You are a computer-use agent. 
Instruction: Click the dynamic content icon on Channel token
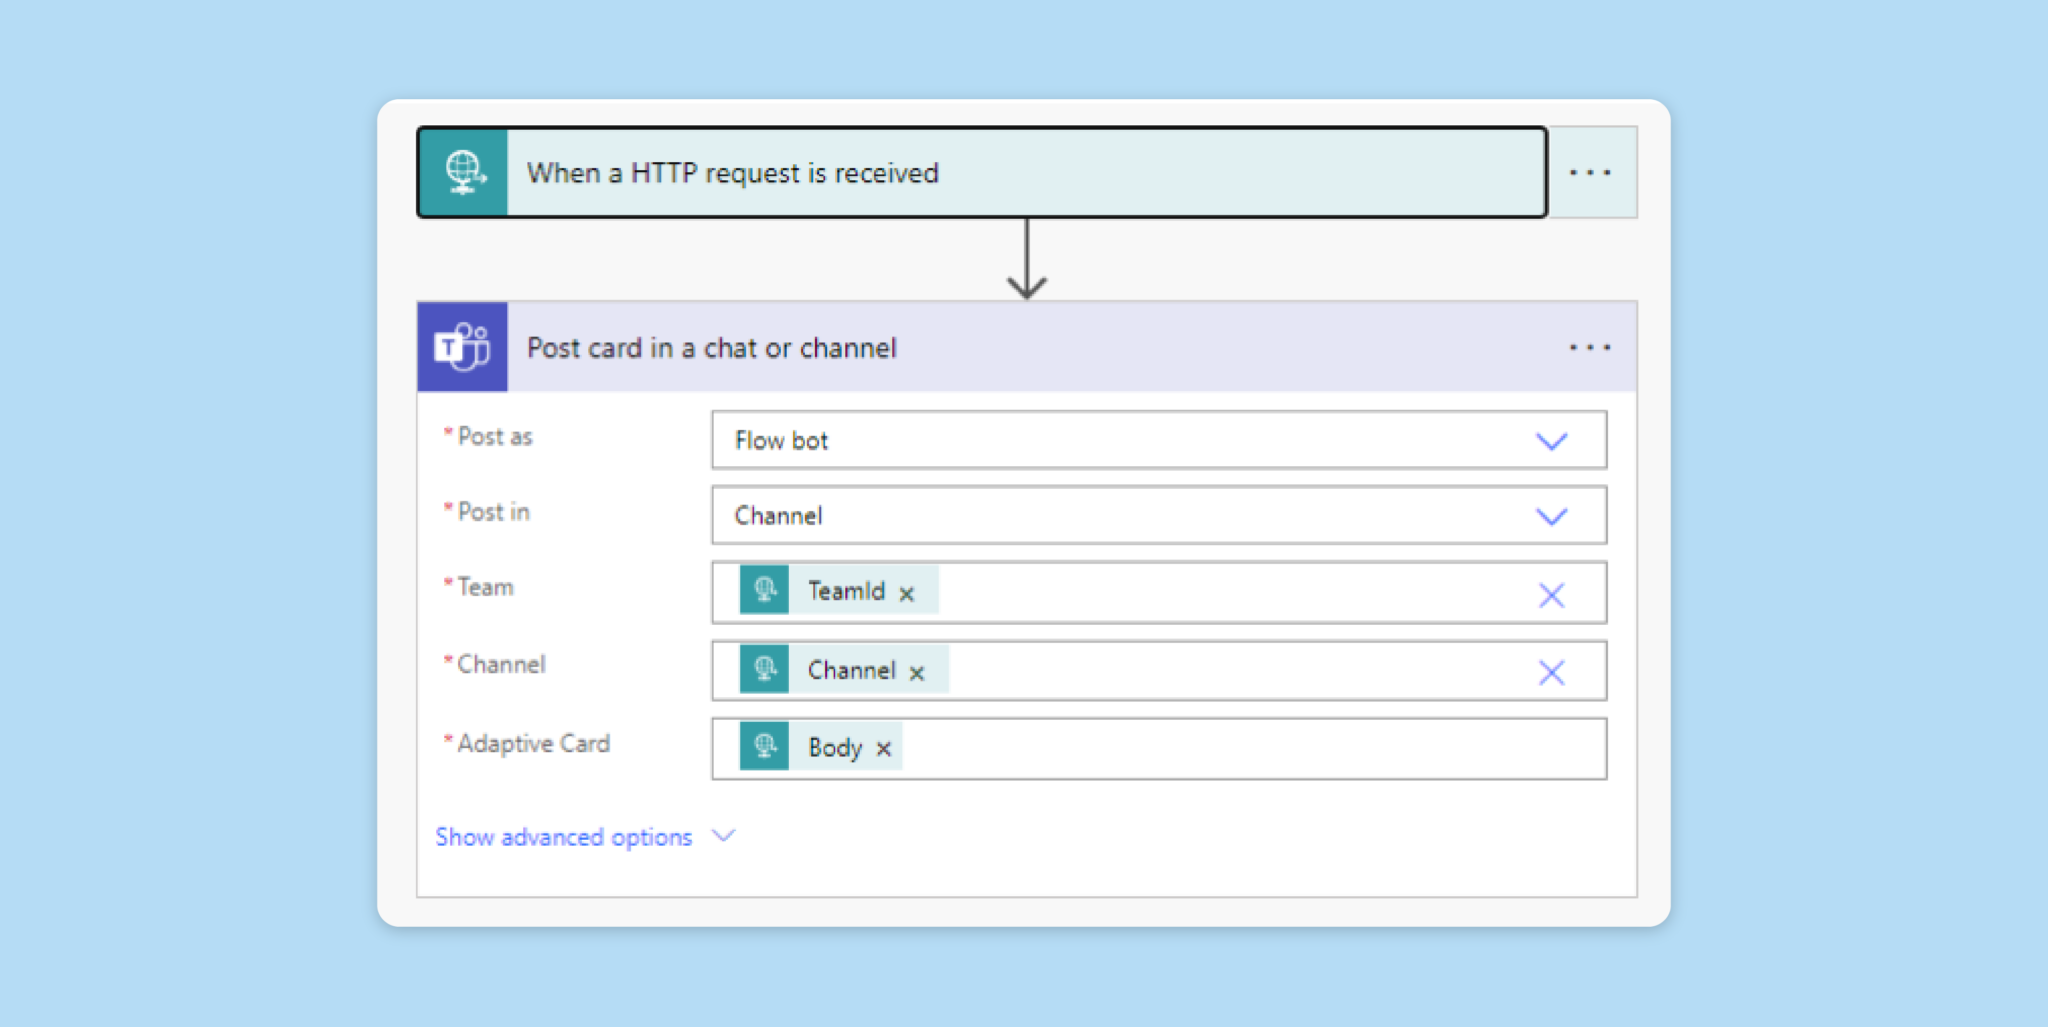pos(765,669)
